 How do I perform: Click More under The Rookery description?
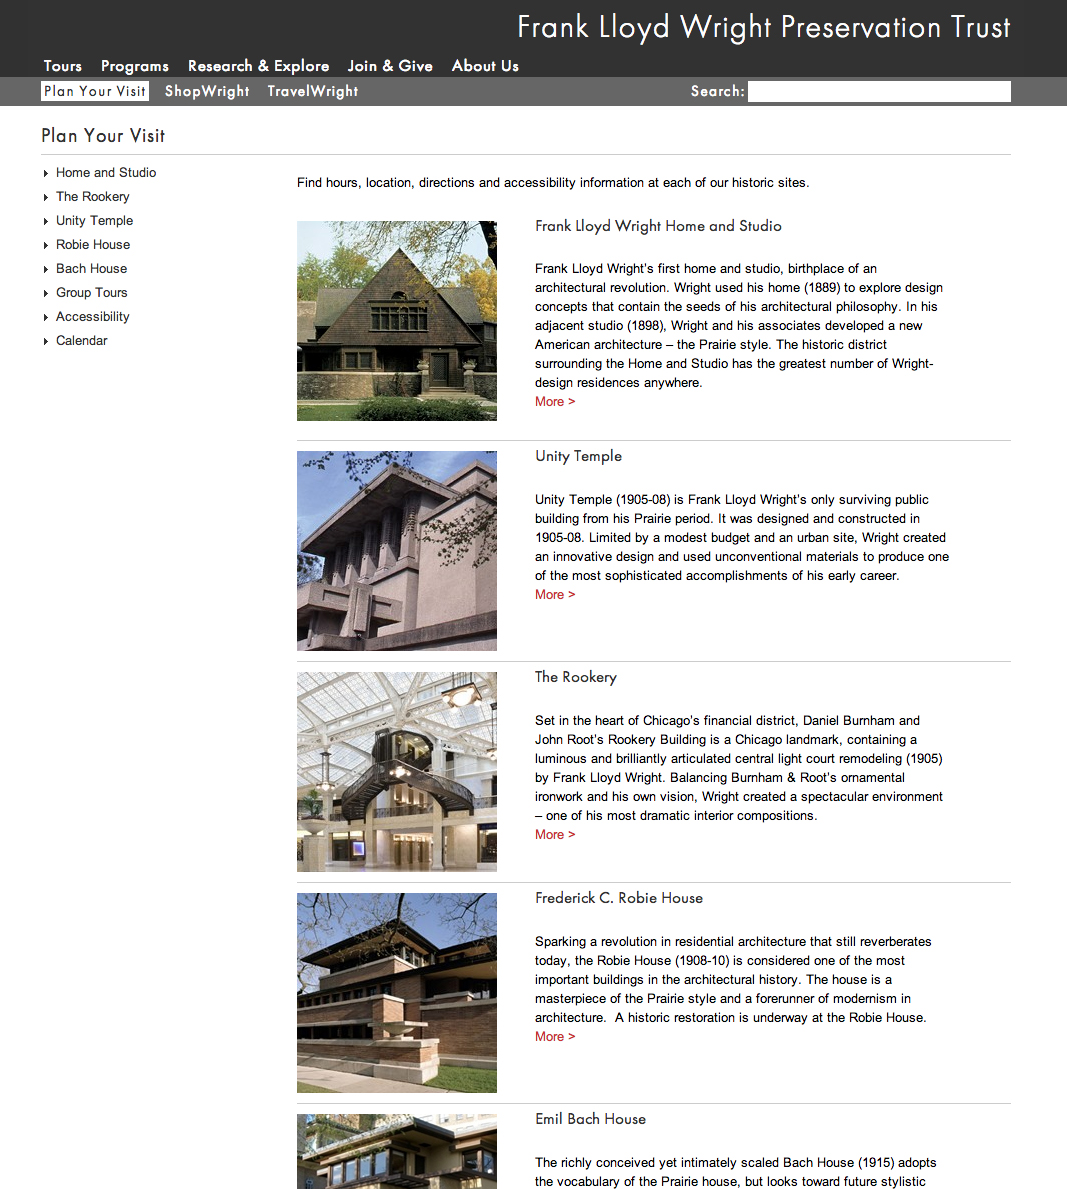click(x=555, y=834)
